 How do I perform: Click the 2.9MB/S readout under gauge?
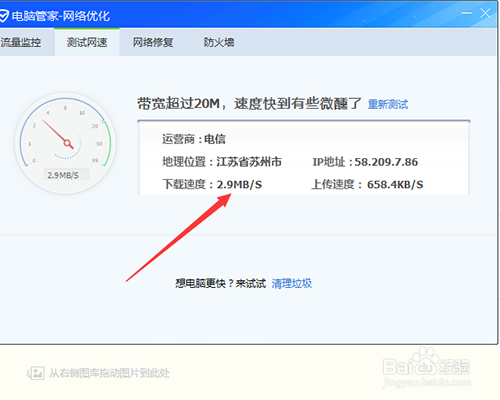63,175
